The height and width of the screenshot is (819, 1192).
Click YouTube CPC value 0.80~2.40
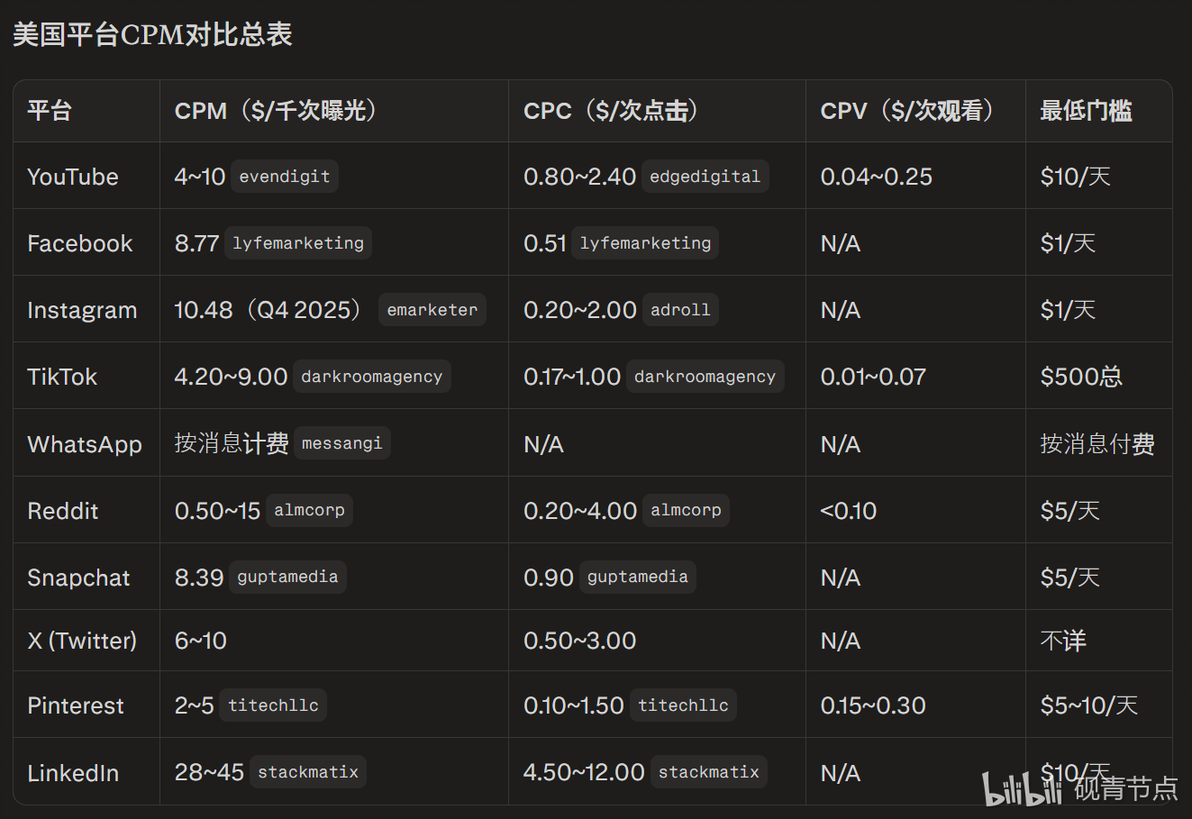[x=579, y=177]
